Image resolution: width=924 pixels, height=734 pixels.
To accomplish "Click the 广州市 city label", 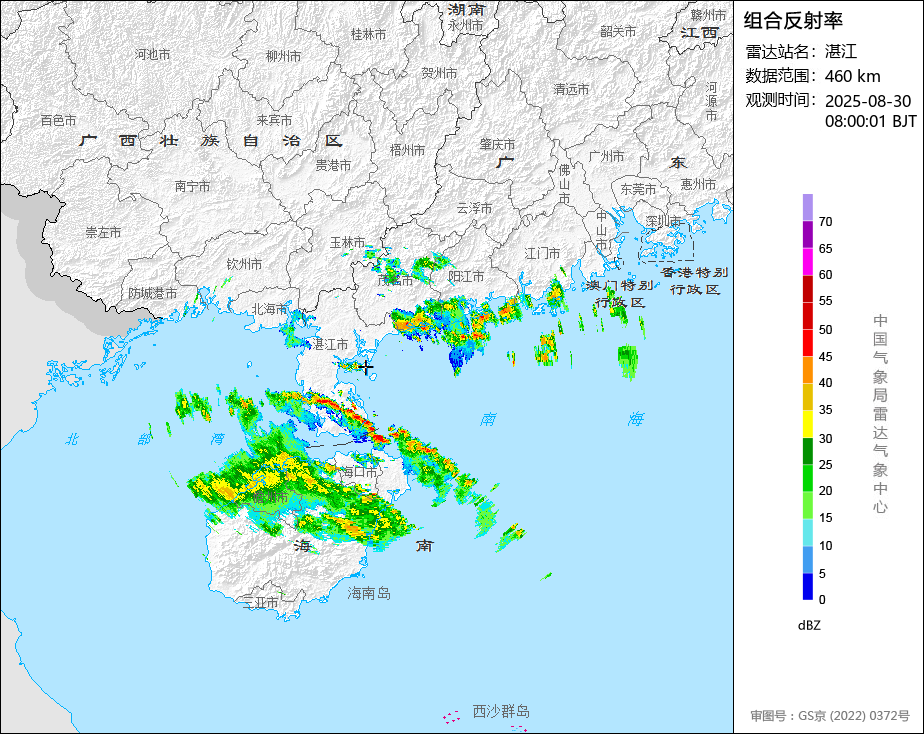I will click(606, 156).
